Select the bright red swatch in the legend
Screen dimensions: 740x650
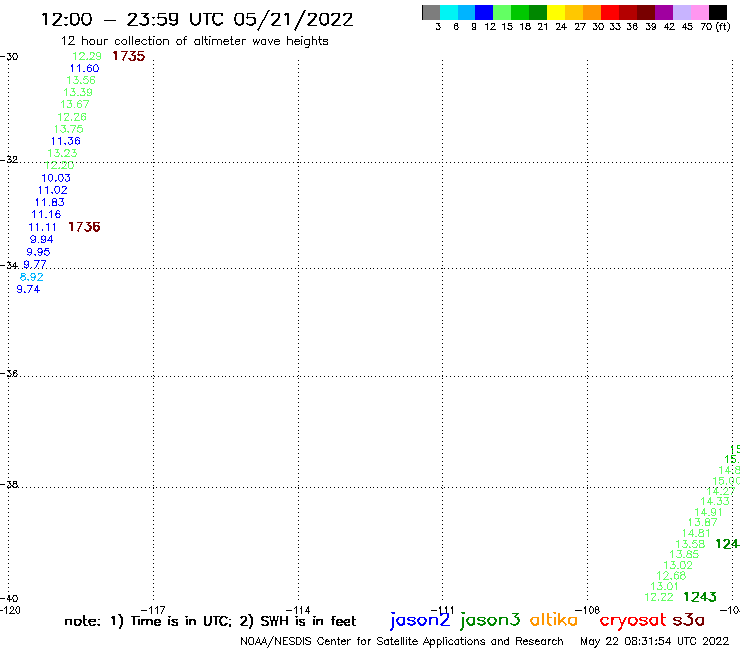coord(610,12)
